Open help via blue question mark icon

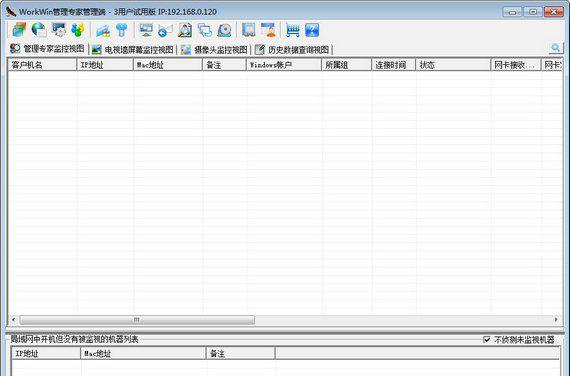point(312,30)
